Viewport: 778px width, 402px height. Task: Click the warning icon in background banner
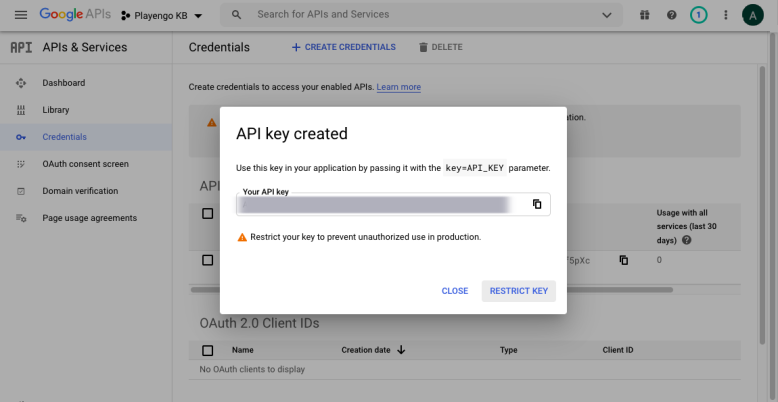pyautogui.click(x=212, y=122)
